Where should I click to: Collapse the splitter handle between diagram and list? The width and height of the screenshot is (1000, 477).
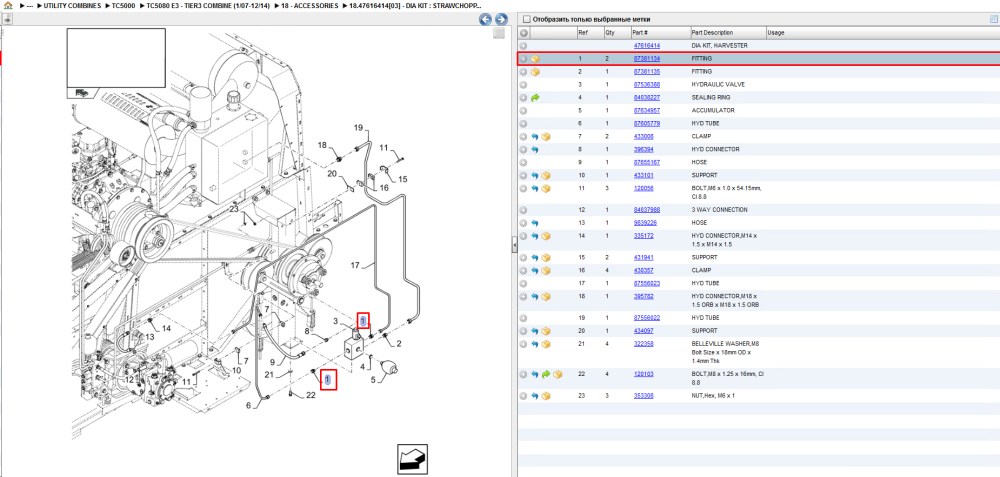click(515, 246)
